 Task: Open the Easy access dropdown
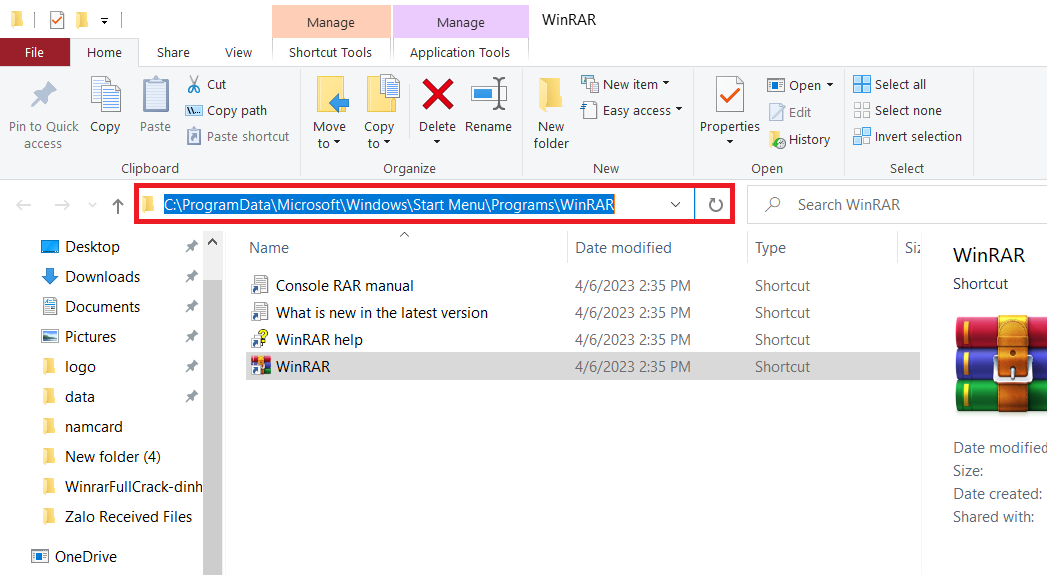632,110
